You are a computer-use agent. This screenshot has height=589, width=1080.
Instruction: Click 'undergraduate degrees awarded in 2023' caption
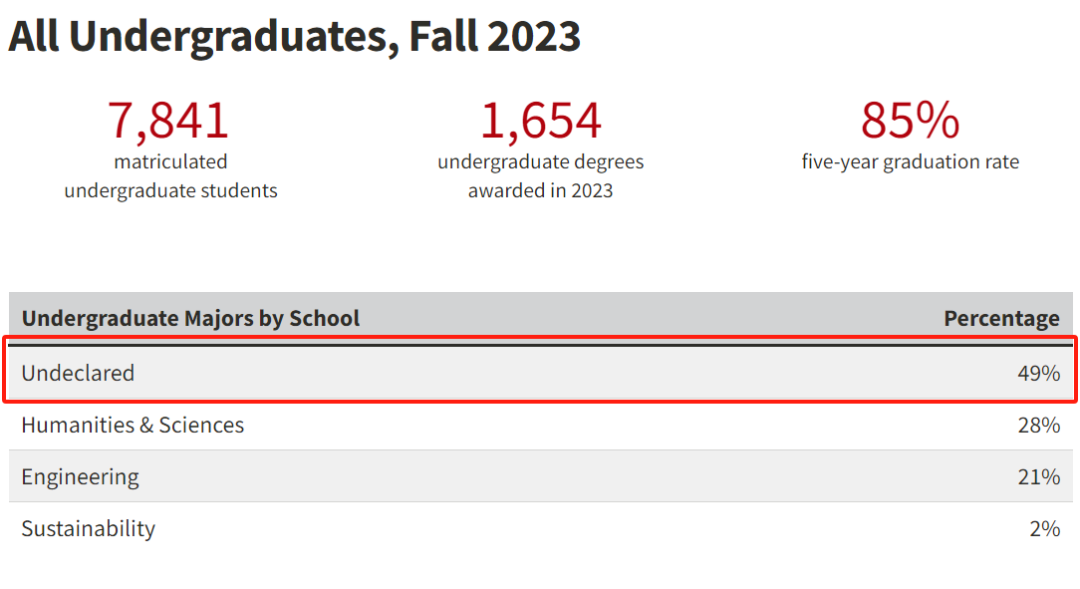point(540,176)
